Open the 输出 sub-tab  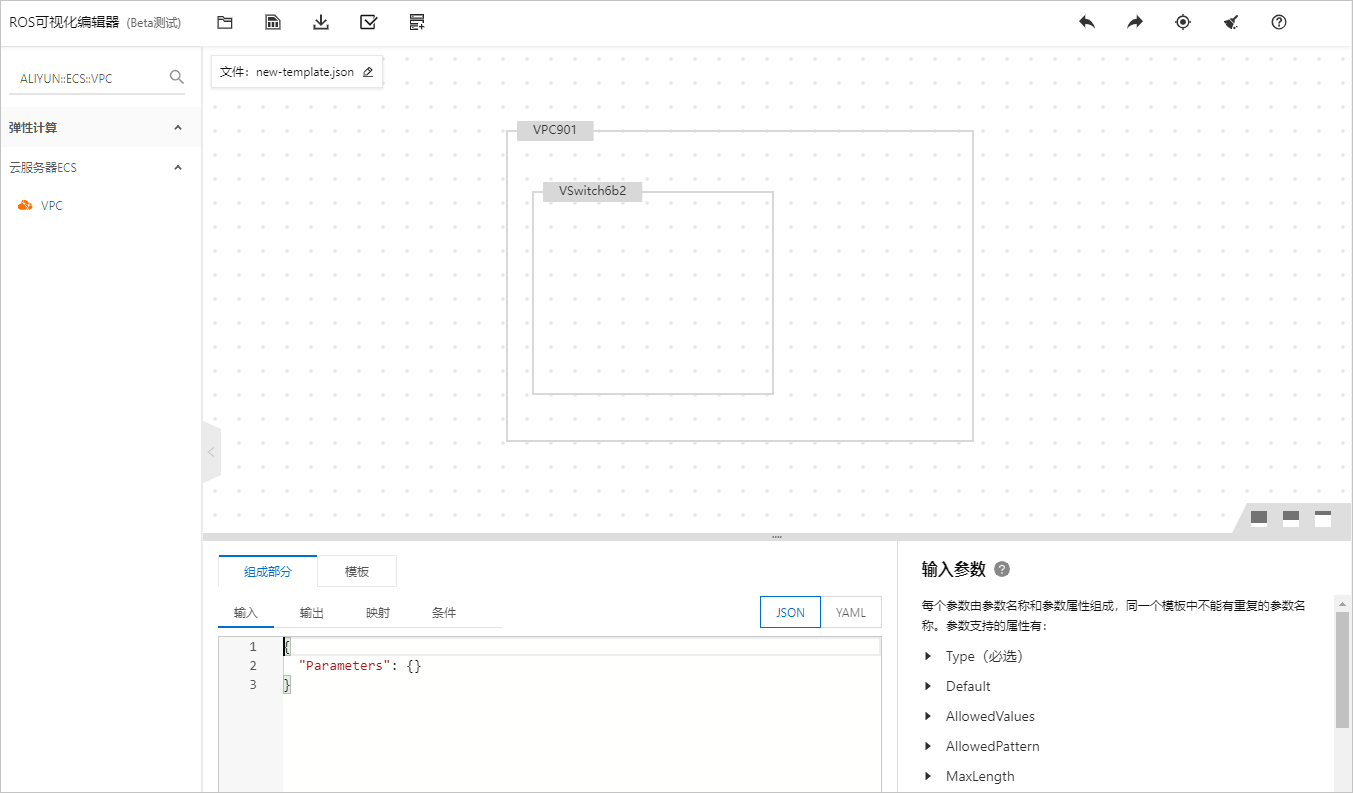point(312,612)
